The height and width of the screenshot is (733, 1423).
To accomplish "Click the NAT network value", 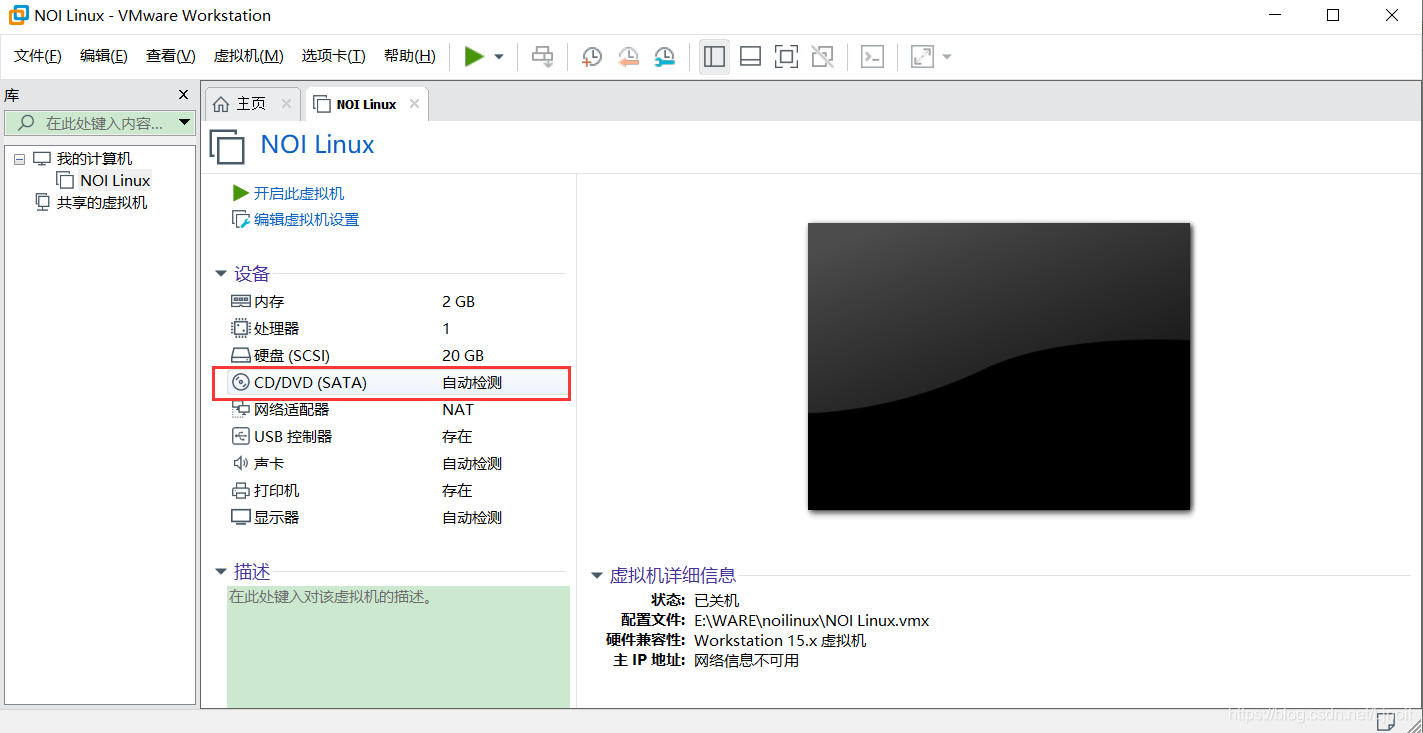I will (458, 410).
